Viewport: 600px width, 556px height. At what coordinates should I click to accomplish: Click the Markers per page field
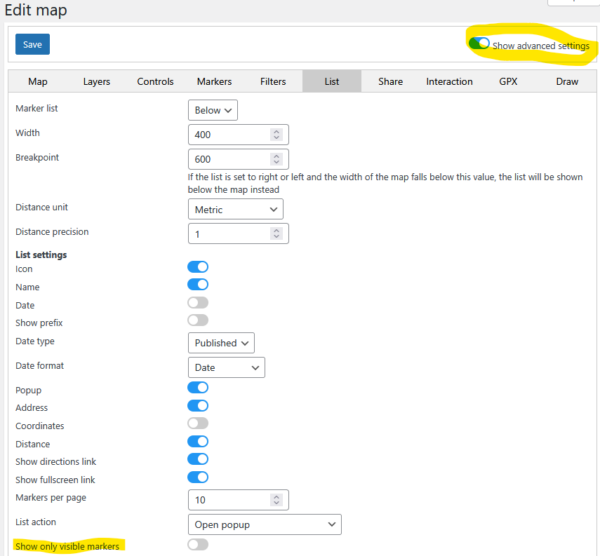[x=228, y=499]
